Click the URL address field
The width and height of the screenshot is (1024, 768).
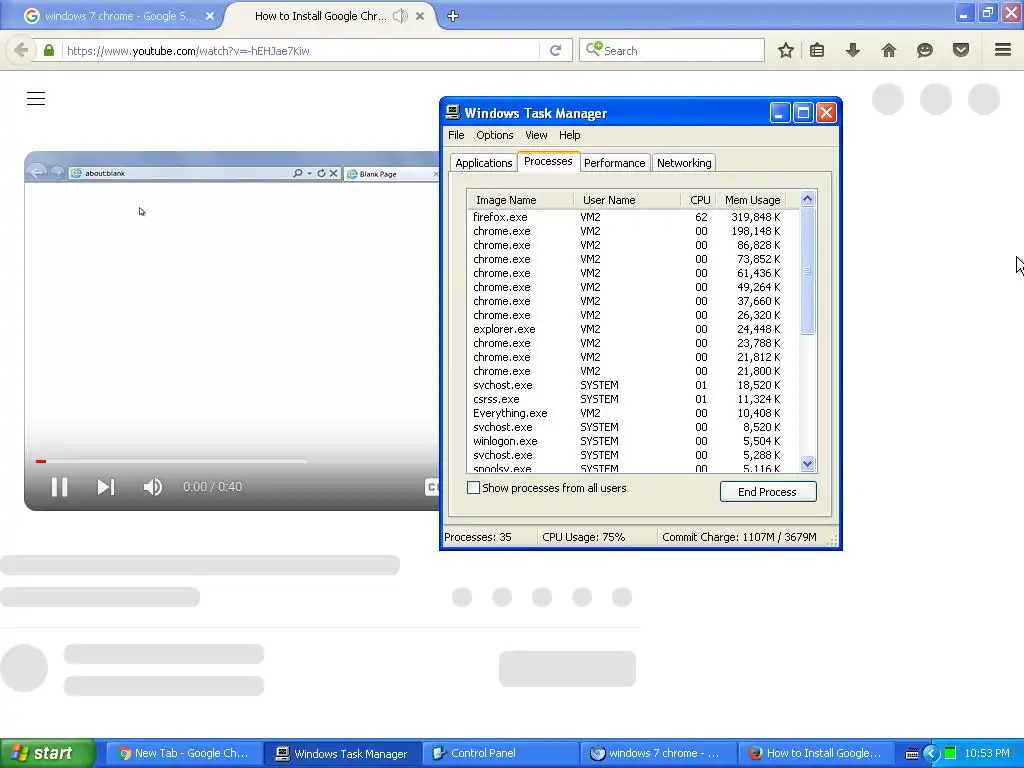pyautogui.click(x=300, y=50)
